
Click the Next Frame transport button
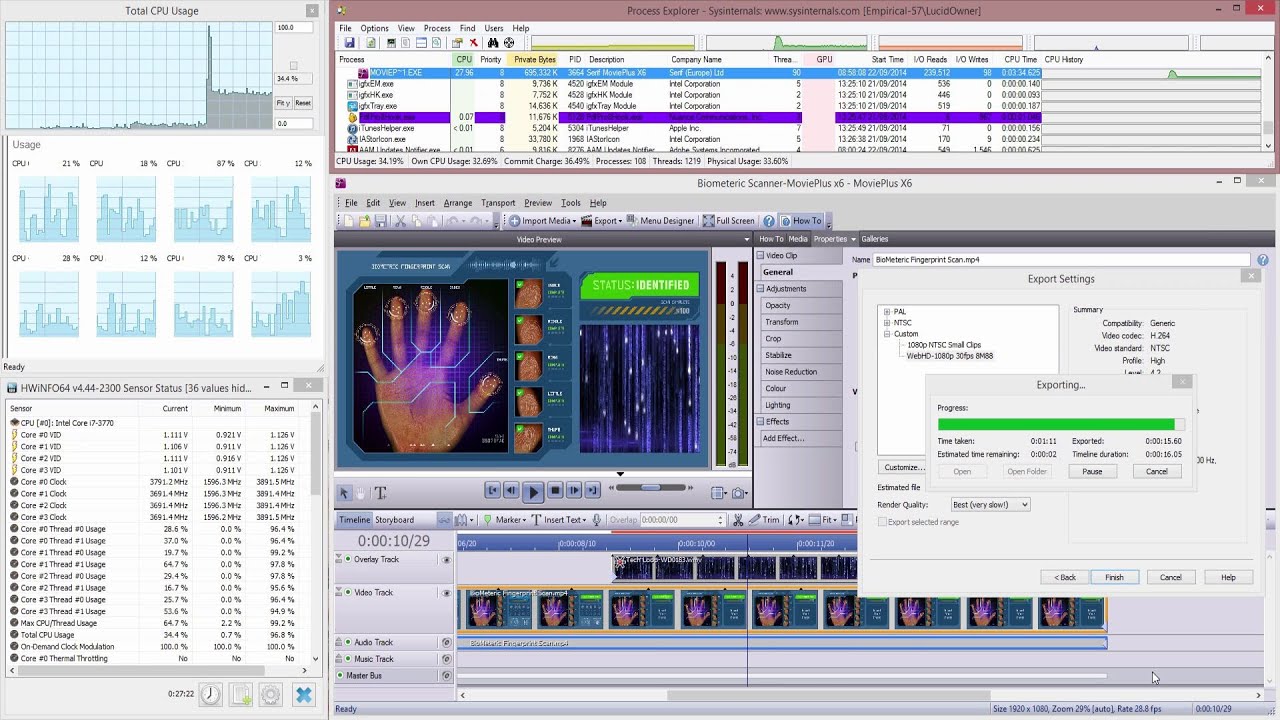(x=574, y=490)
